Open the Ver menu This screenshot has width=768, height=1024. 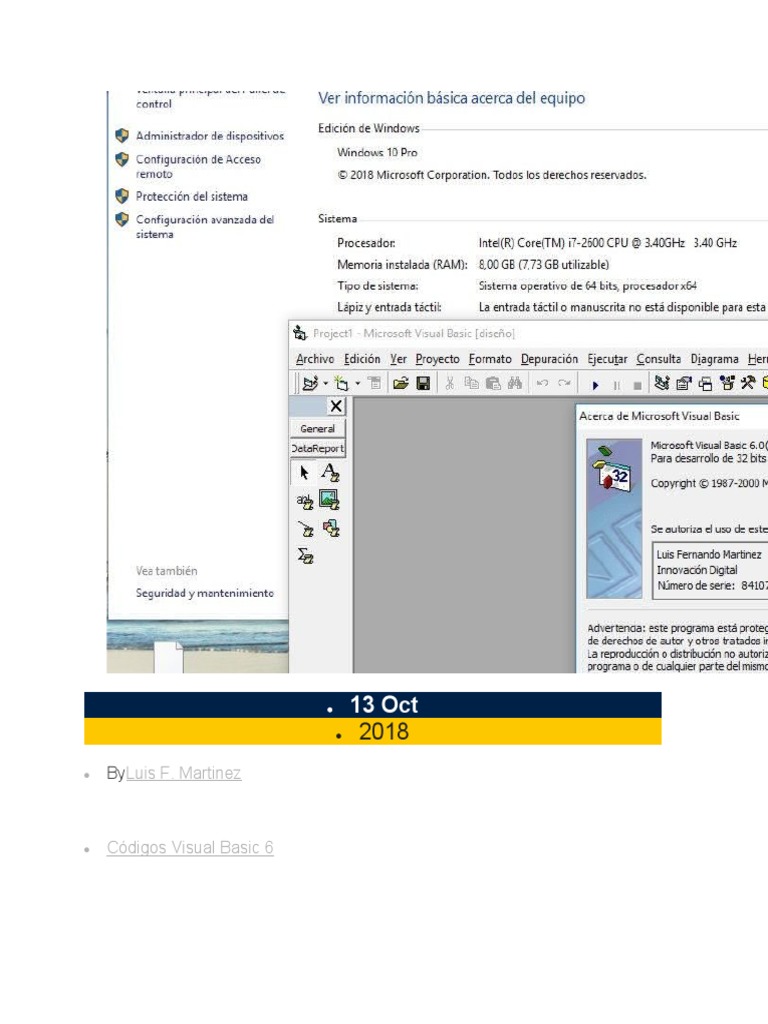(398, 359)
